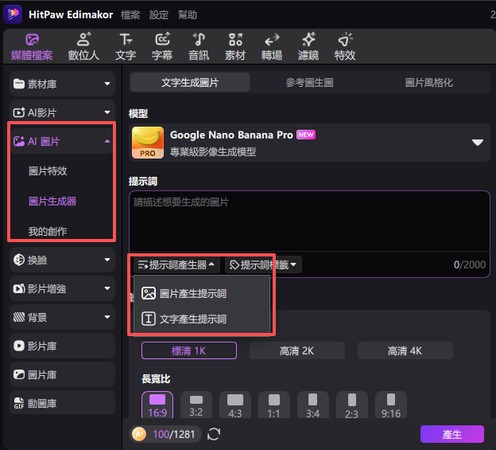Open the 轉場 transitions panel
Screen dimensions: 496x450
coord(272,47)
